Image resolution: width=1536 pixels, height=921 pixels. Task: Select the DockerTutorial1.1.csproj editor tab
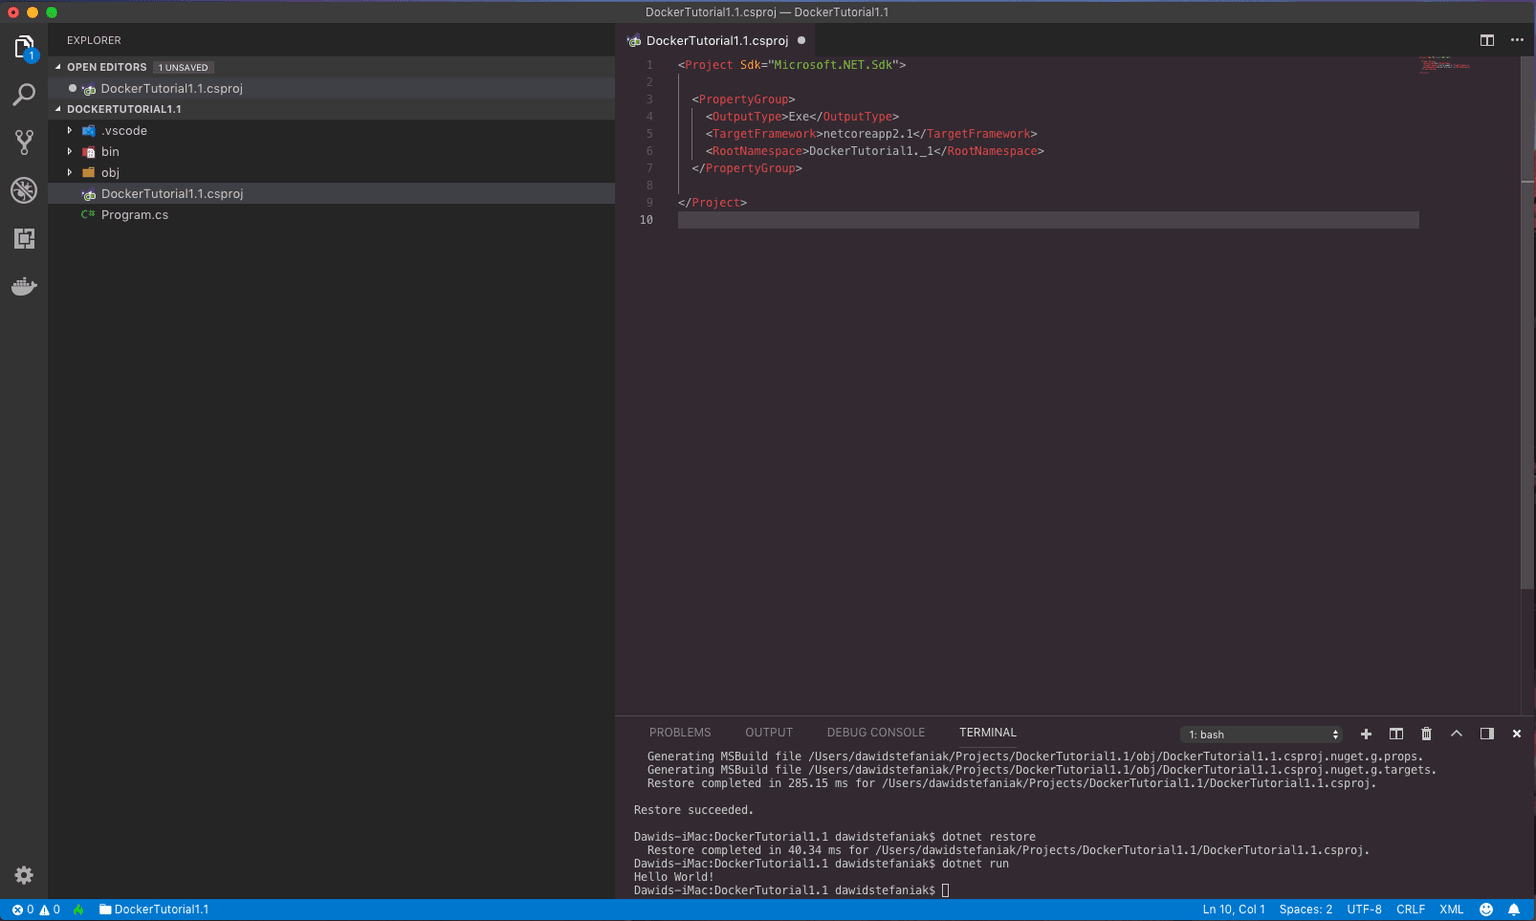click(x=716, y=41)
